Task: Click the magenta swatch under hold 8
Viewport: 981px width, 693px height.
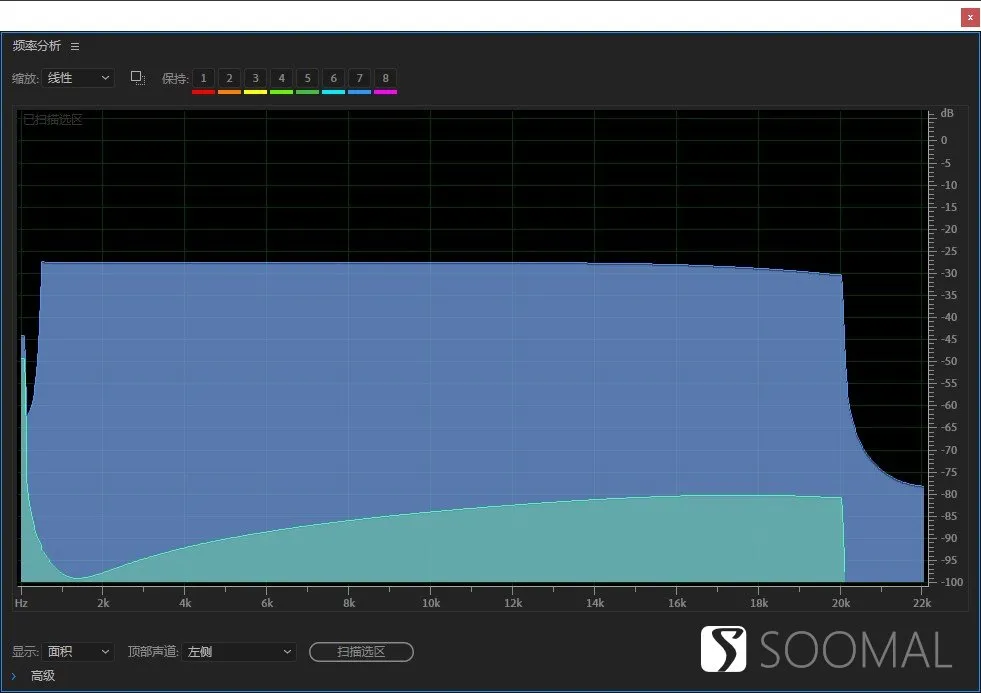Action: click(385, 92)
